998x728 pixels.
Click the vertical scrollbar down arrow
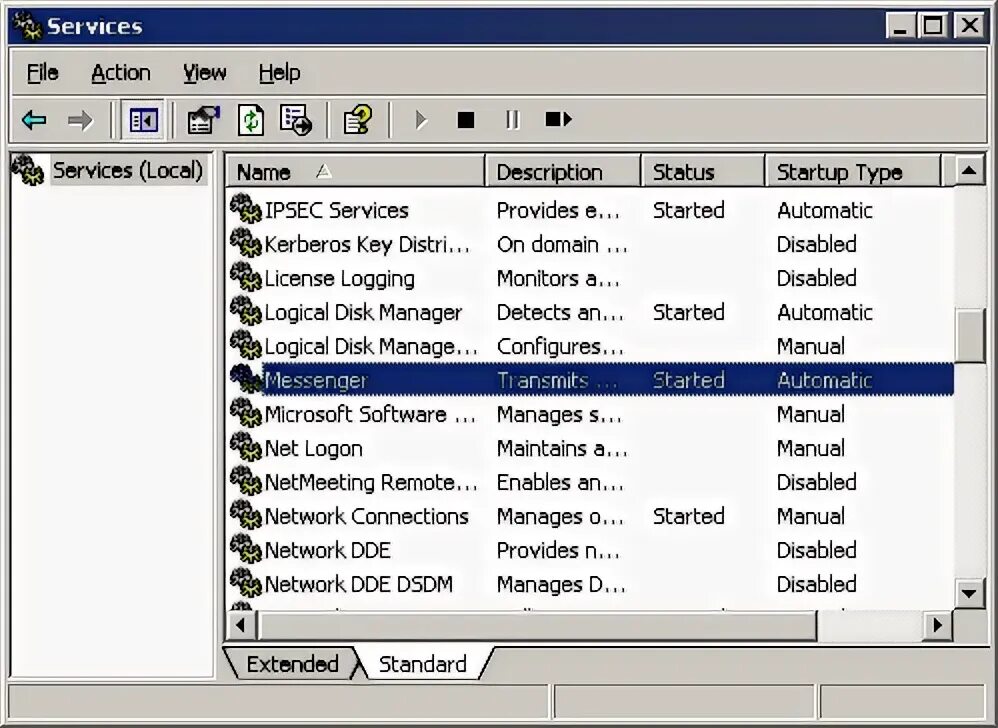[969, 593]
